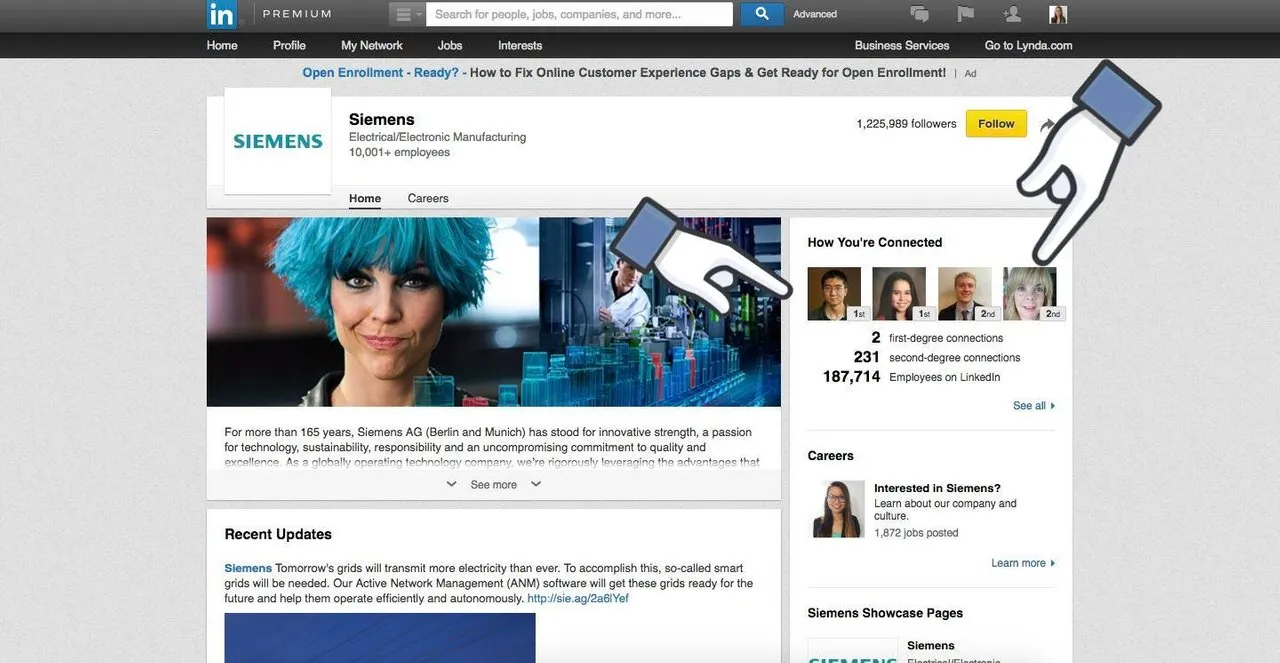Follow the Siemens company
The image size is (1280, 663).
[x=996, y=124]
